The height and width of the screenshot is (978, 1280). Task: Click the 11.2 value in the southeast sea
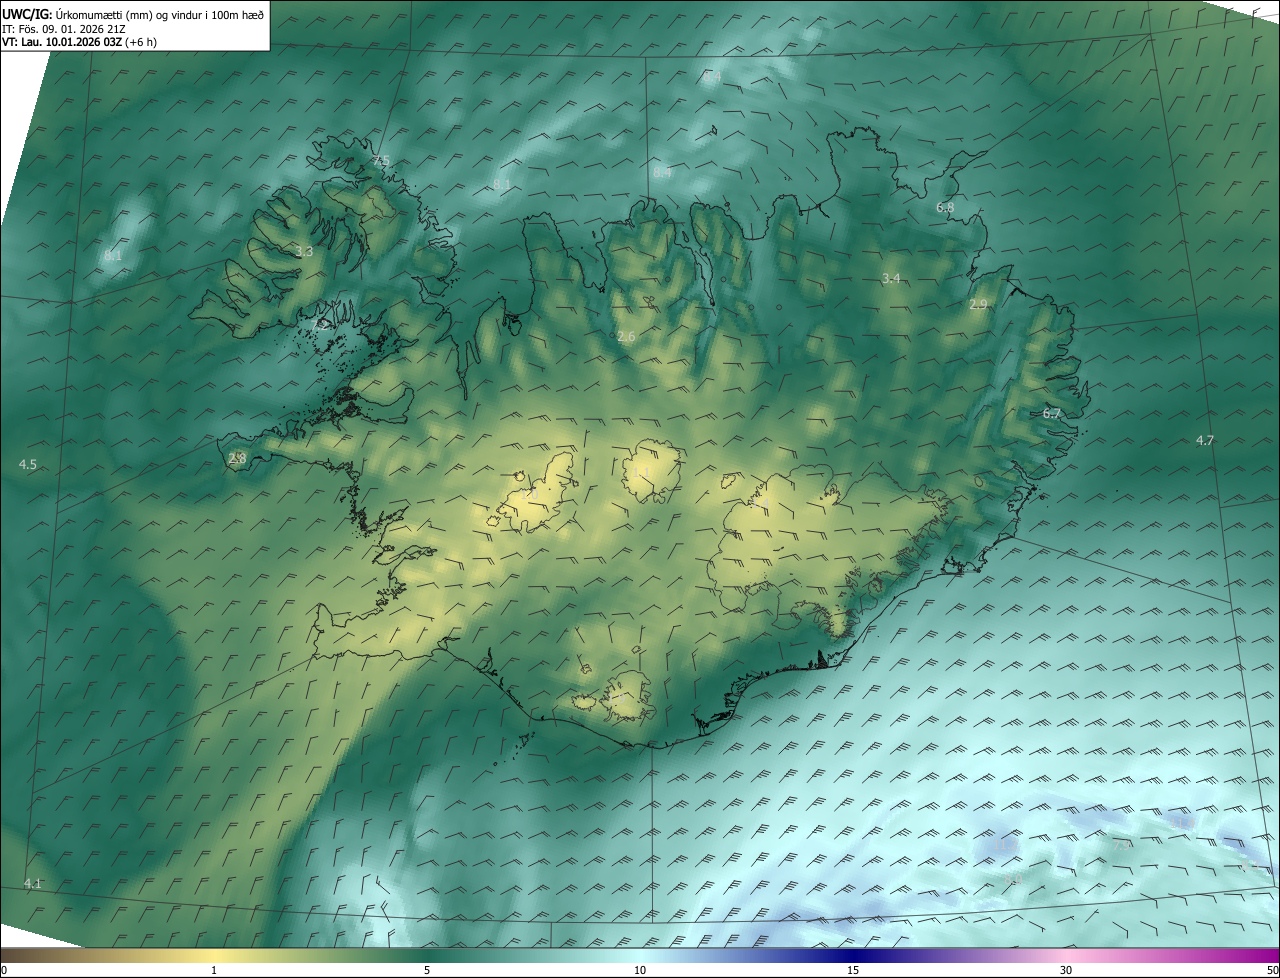click(1004, 845)
